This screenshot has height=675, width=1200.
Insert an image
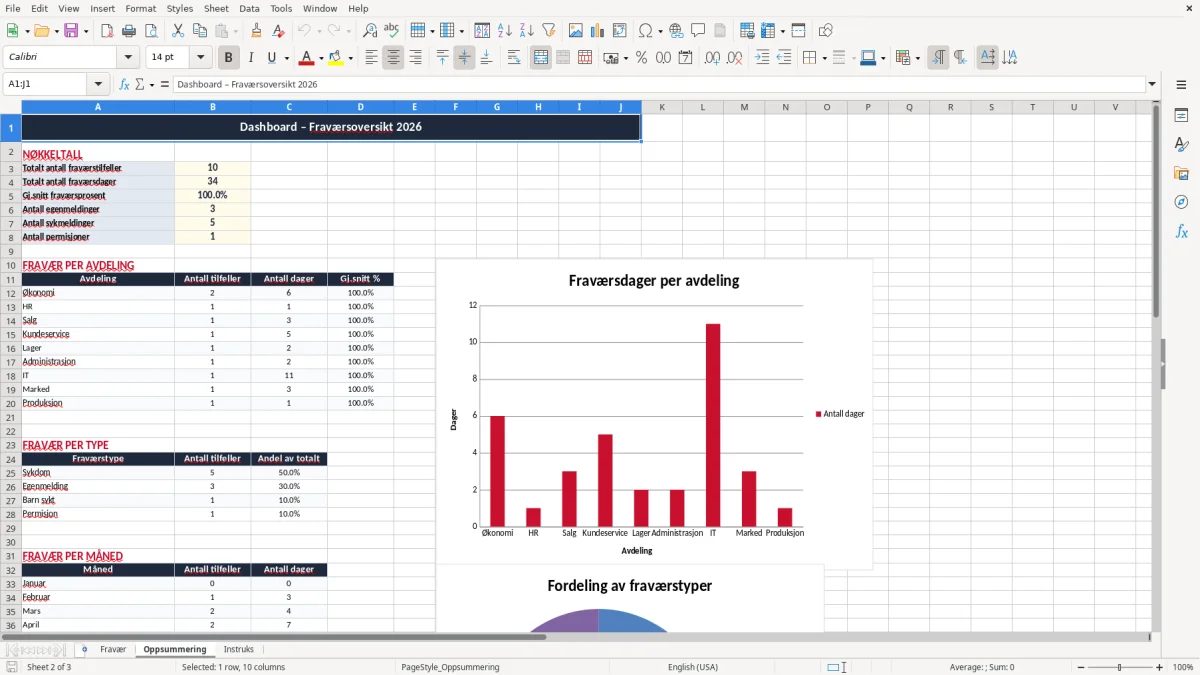tap(577, 31)
